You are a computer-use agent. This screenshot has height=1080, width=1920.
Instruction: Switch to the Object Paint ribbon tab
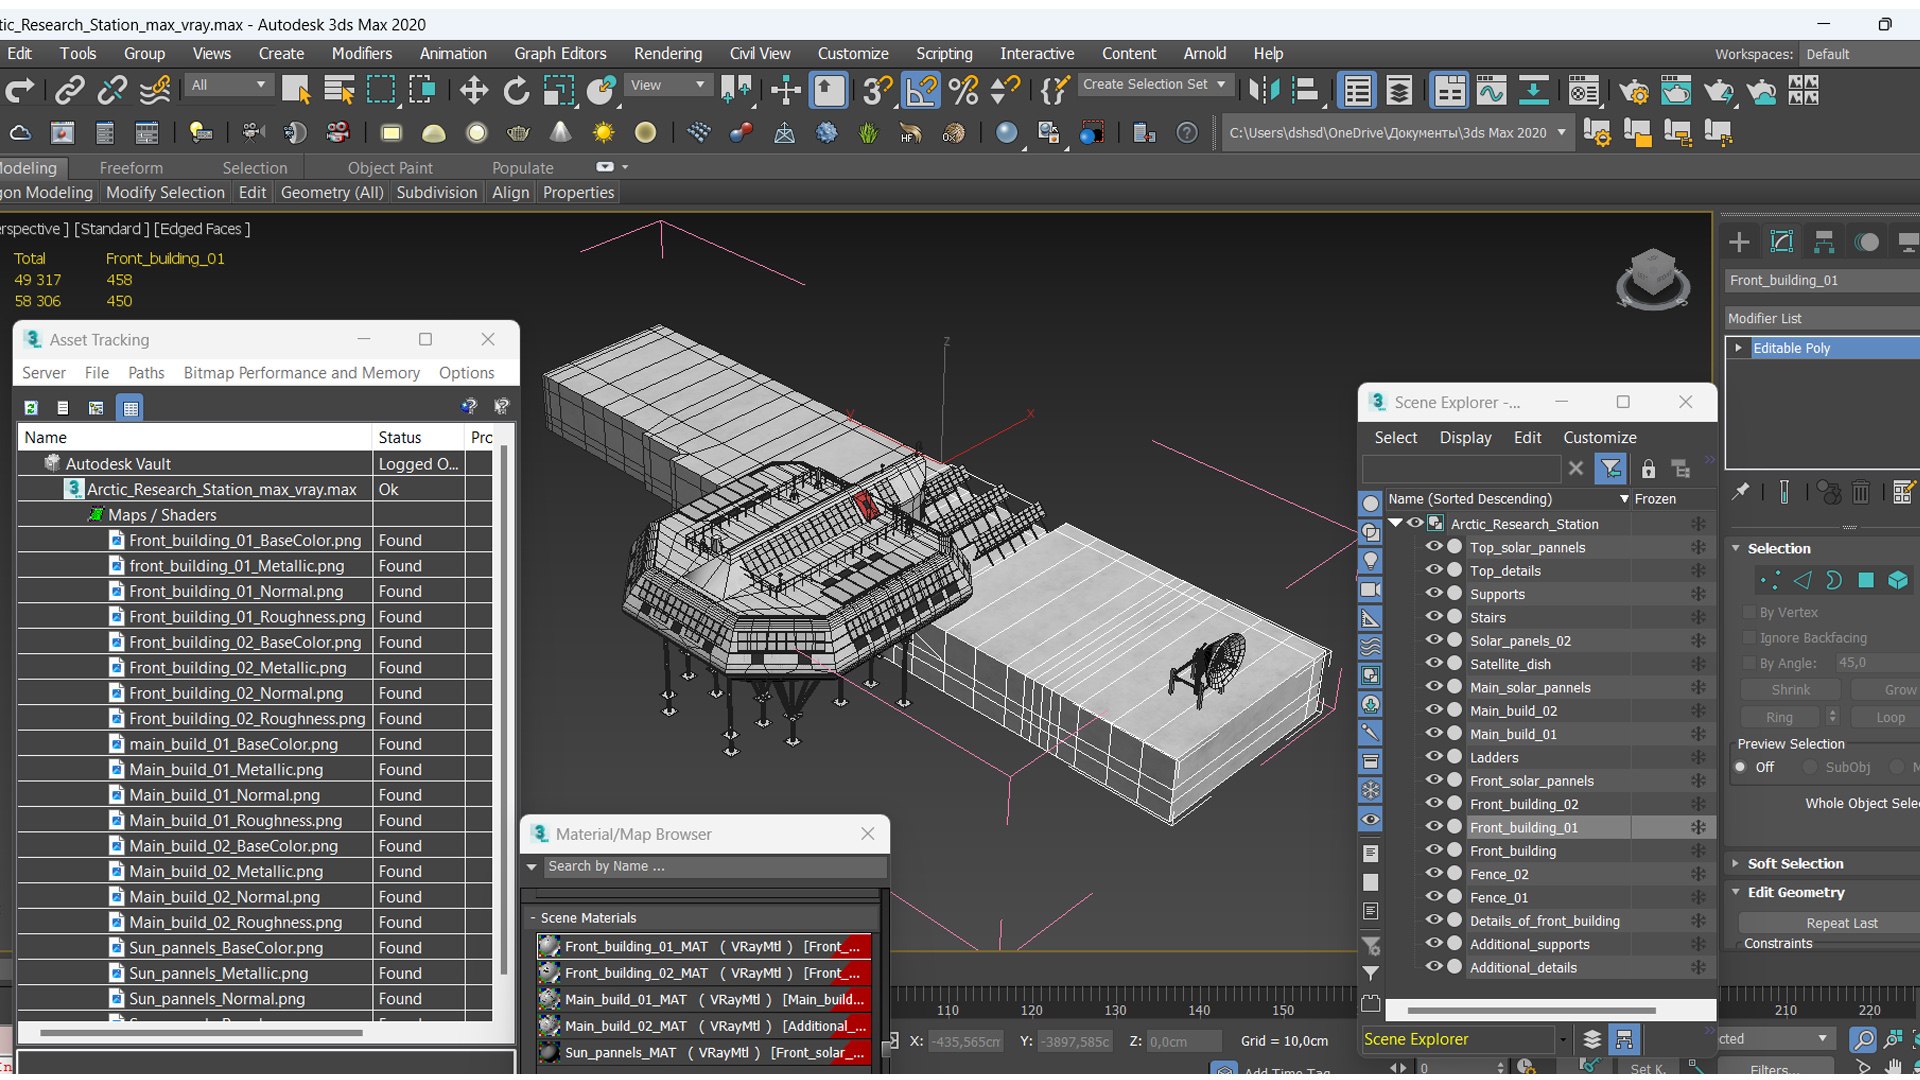(390, 168)
